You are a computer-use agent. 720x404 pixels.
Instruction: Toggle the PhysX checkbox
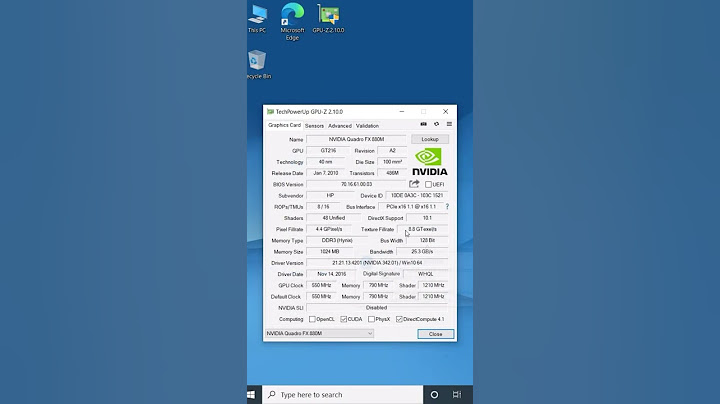pos(371,319)
